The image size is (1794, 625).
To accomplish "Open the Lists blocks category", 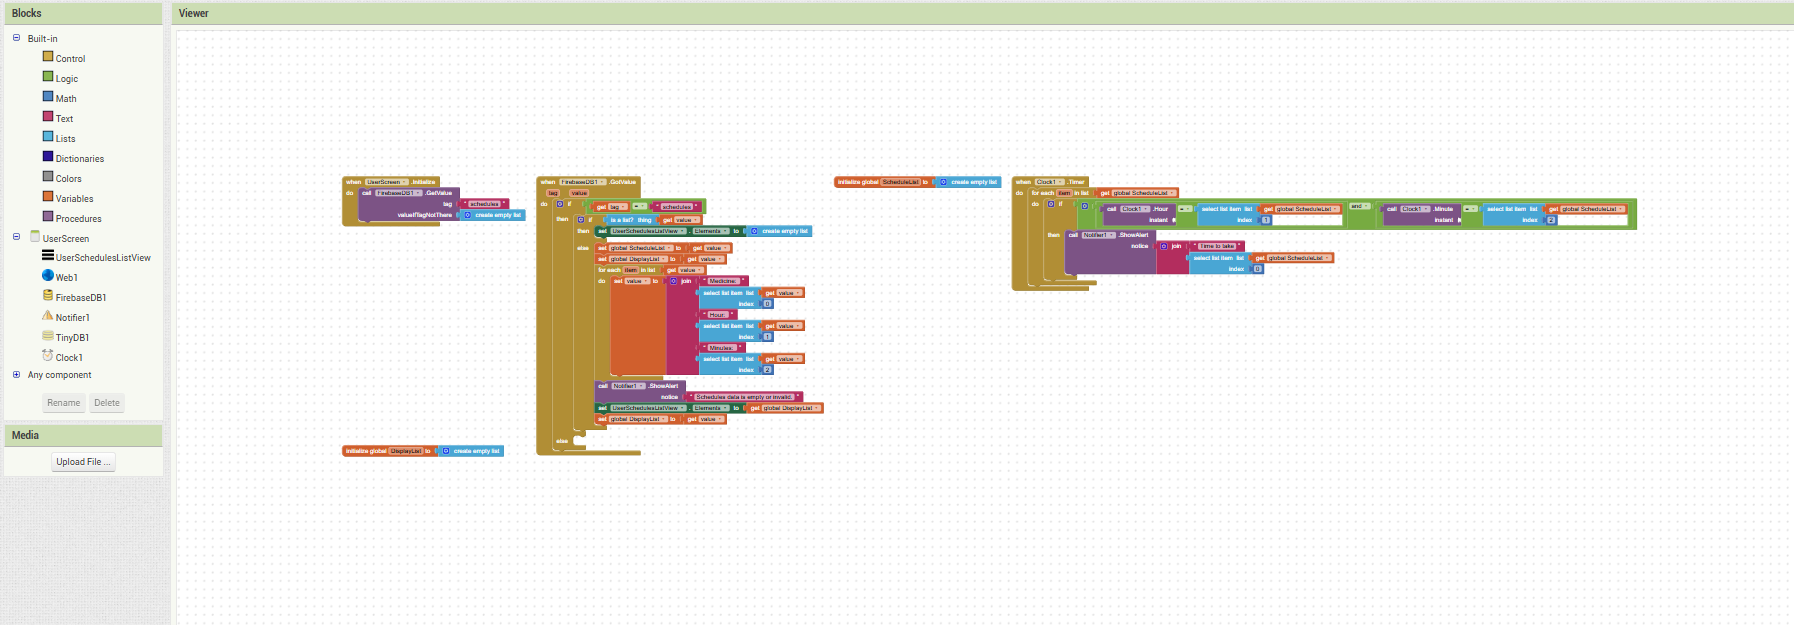I will click(65, 138).
